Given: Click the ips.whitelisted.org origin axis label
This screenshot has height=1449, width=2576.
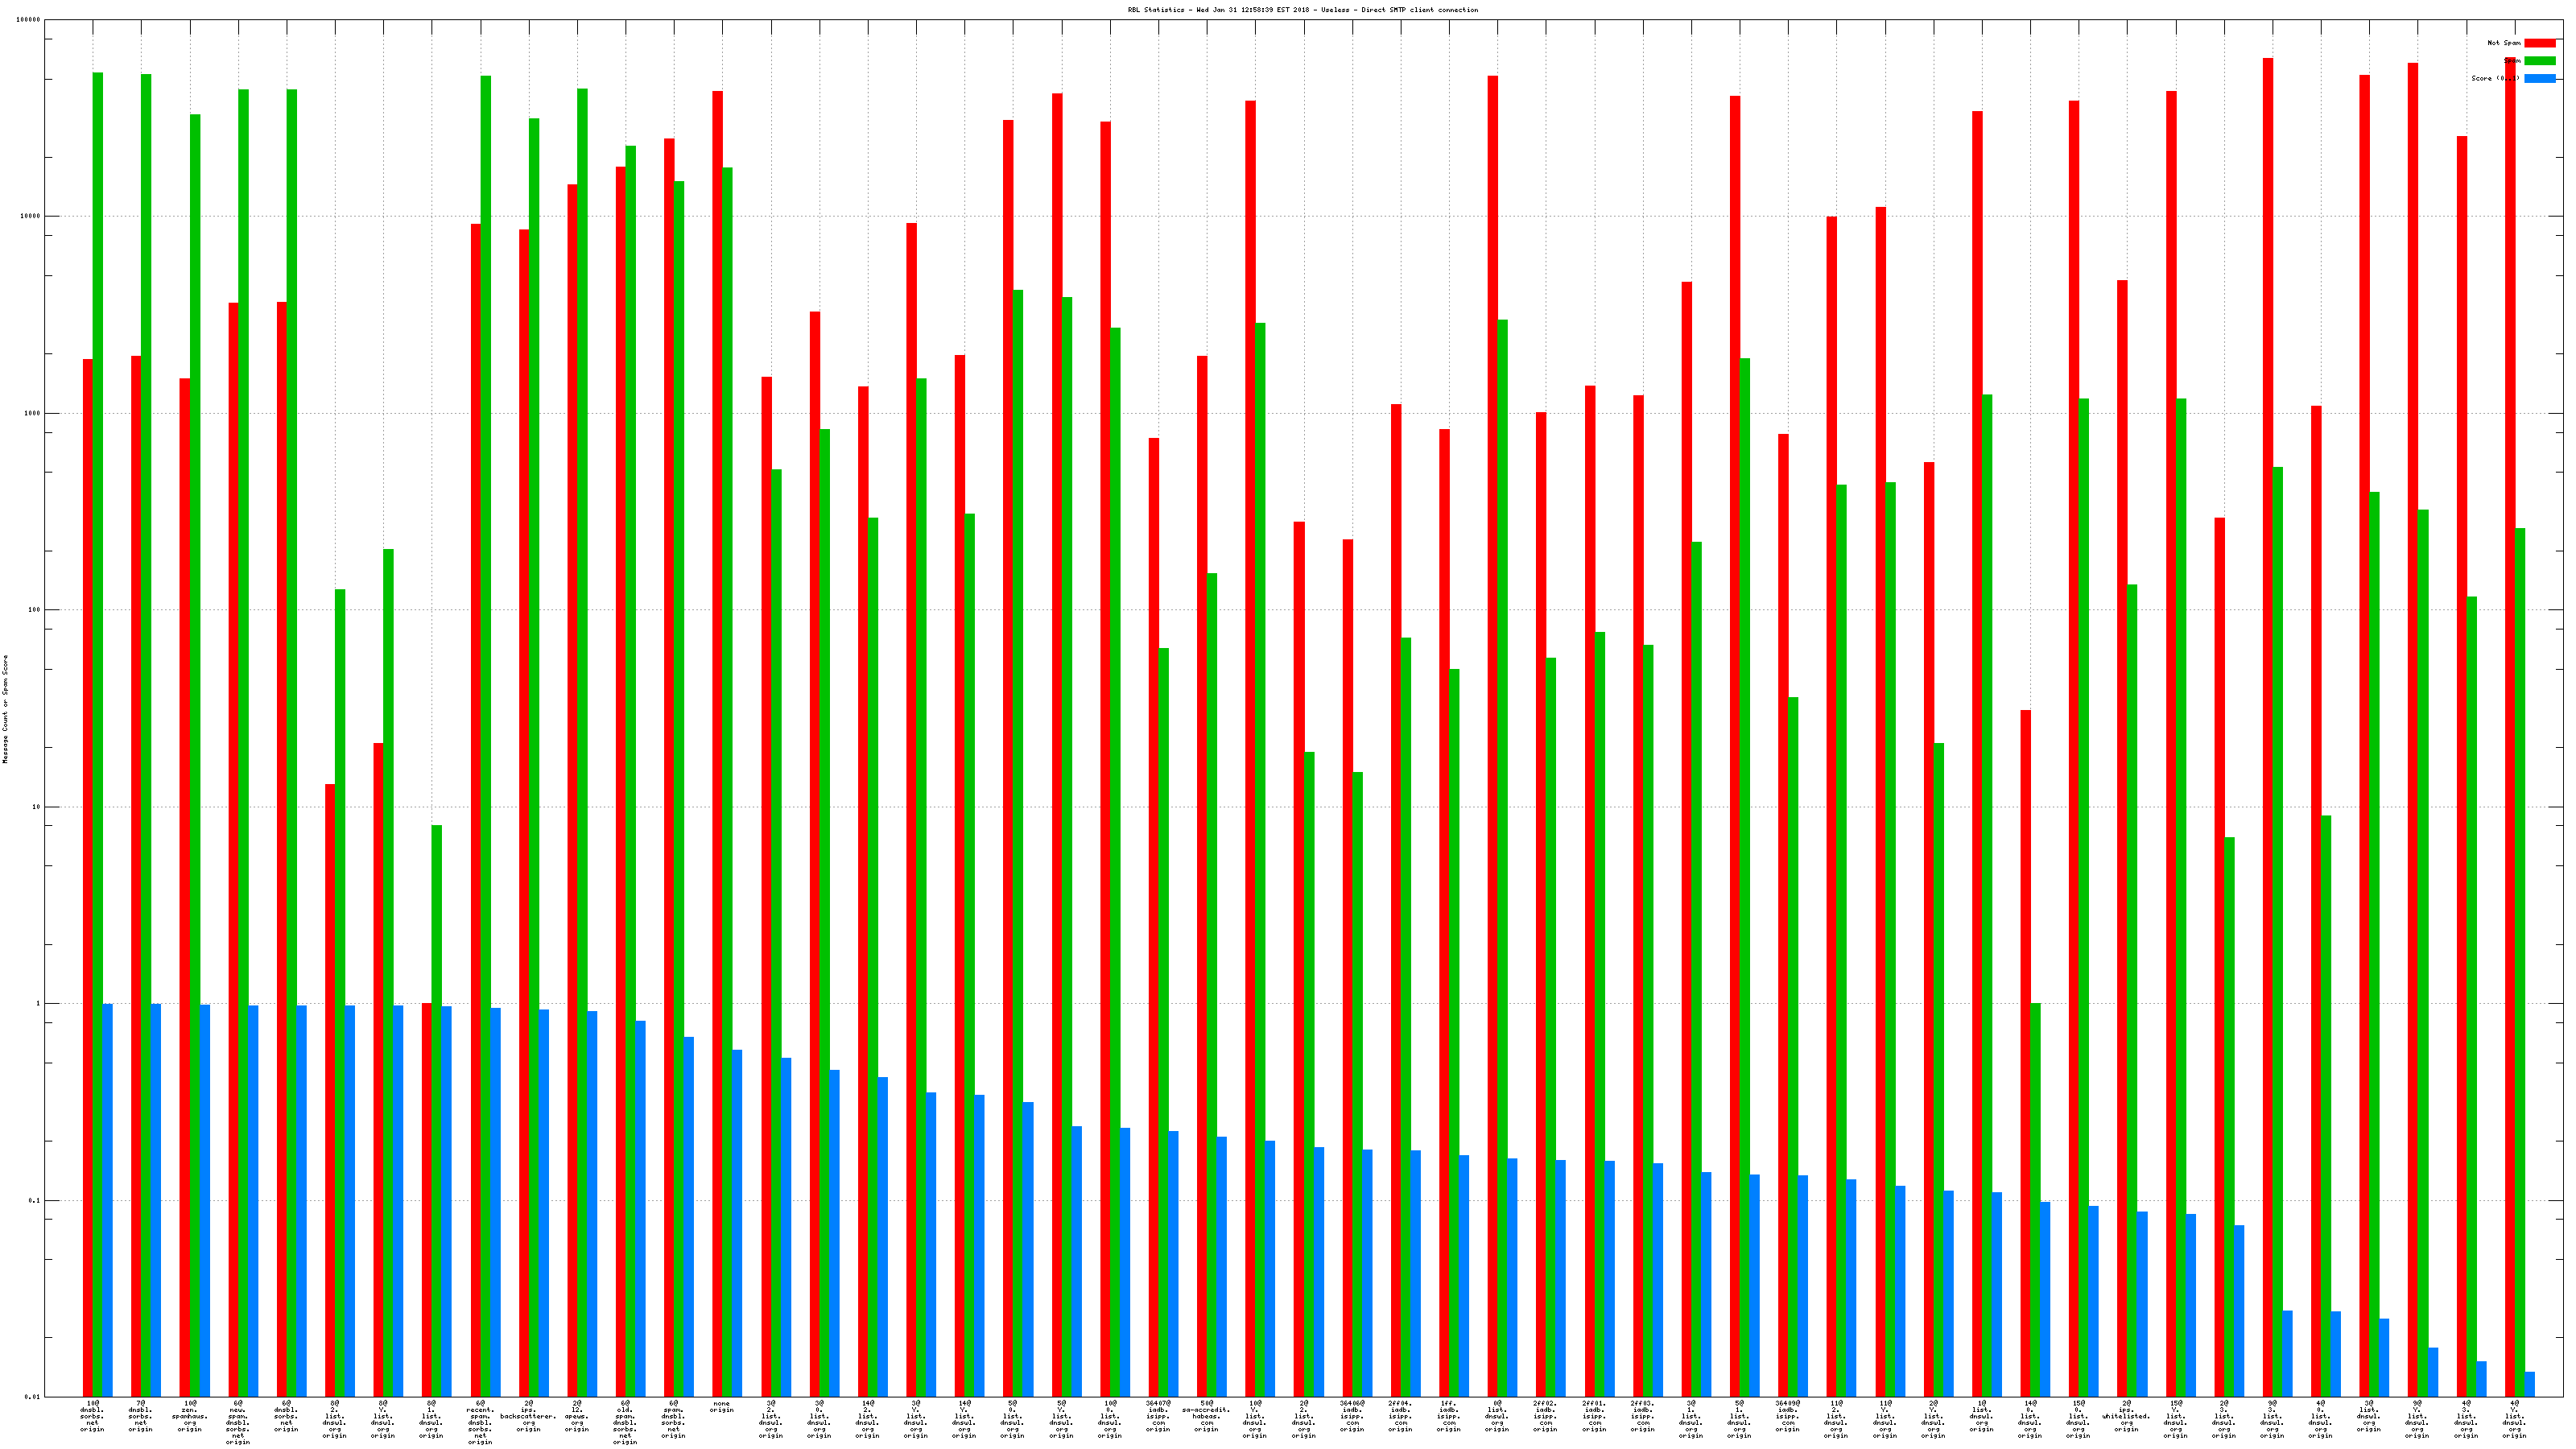Looking at the screenshot, I should 2126,1416.
